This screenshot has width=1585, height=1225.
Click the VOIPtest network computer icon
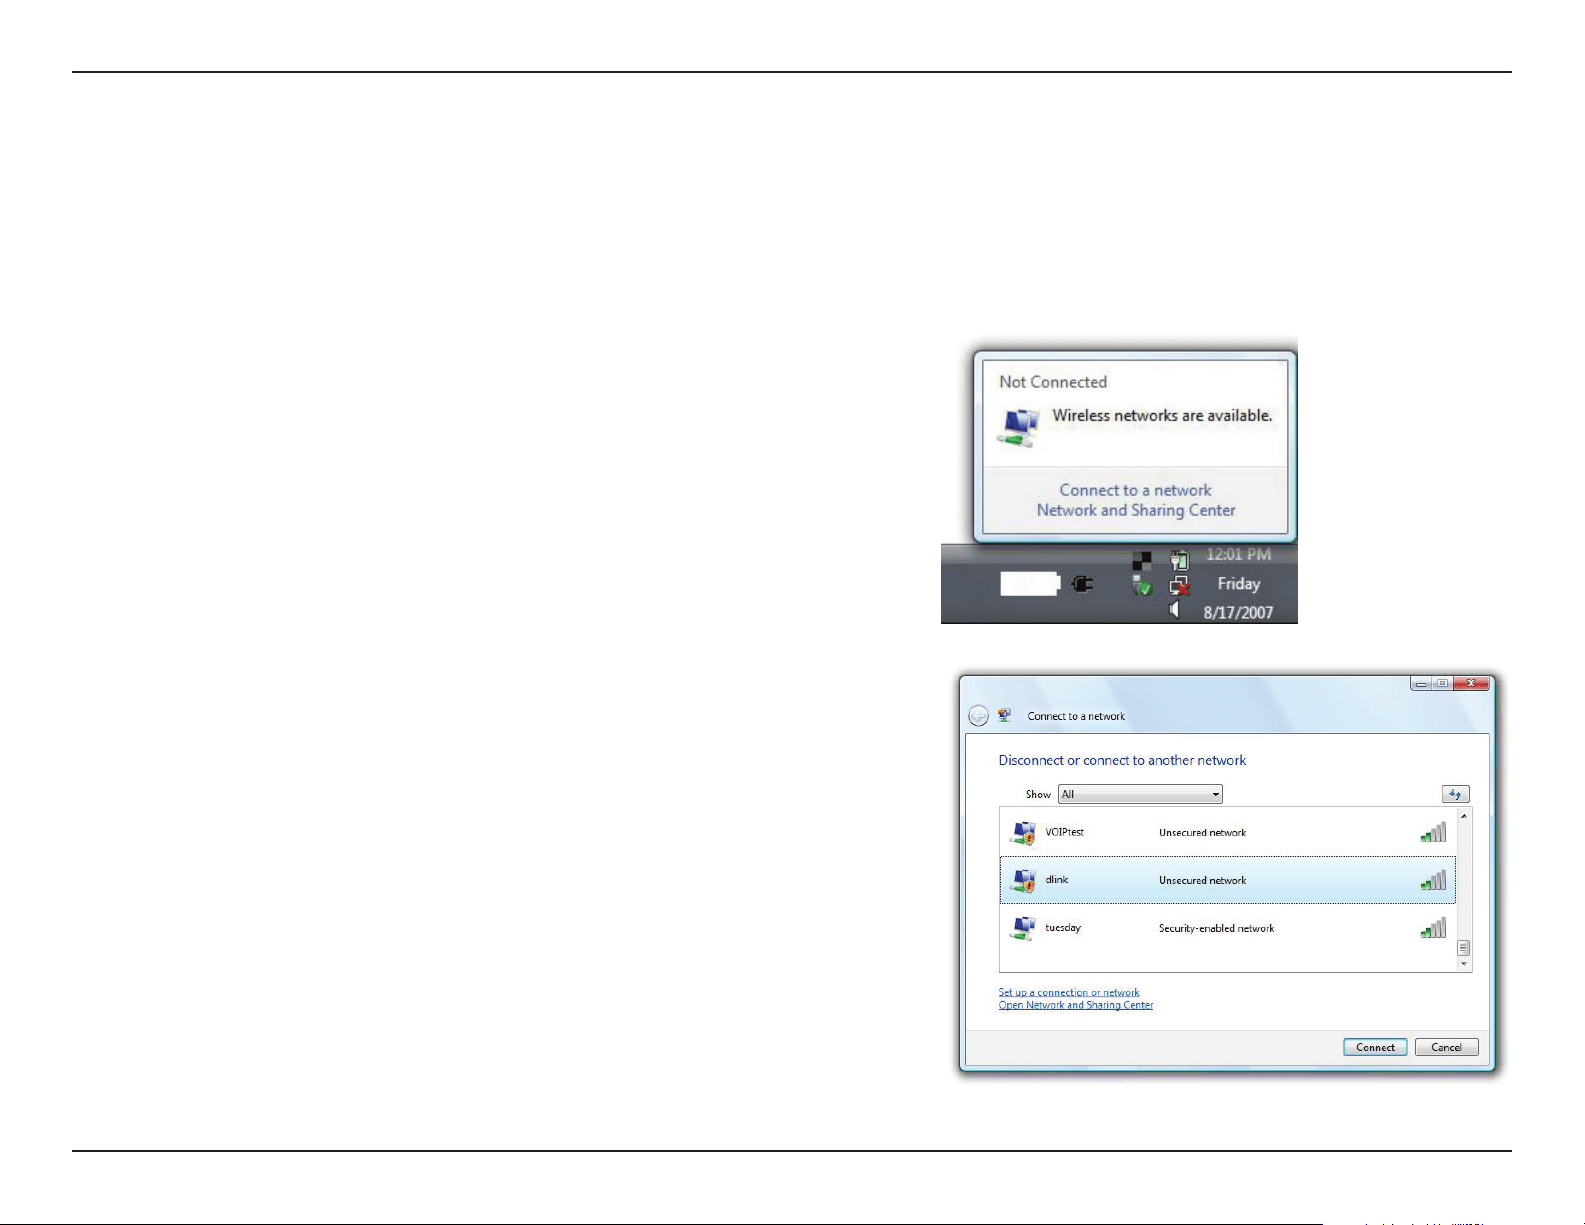1023,832
